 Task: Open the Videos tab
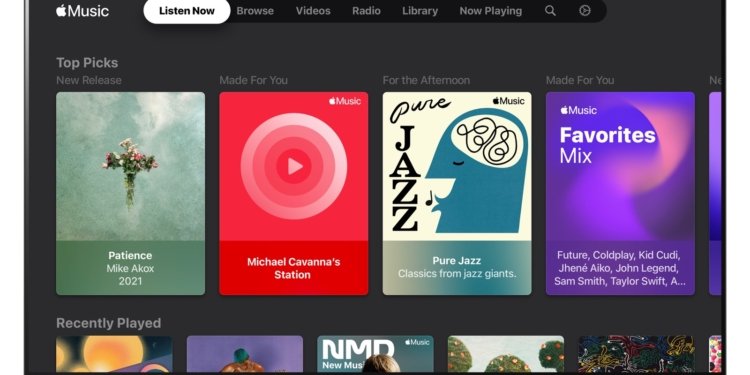click(x=313, y=11)
